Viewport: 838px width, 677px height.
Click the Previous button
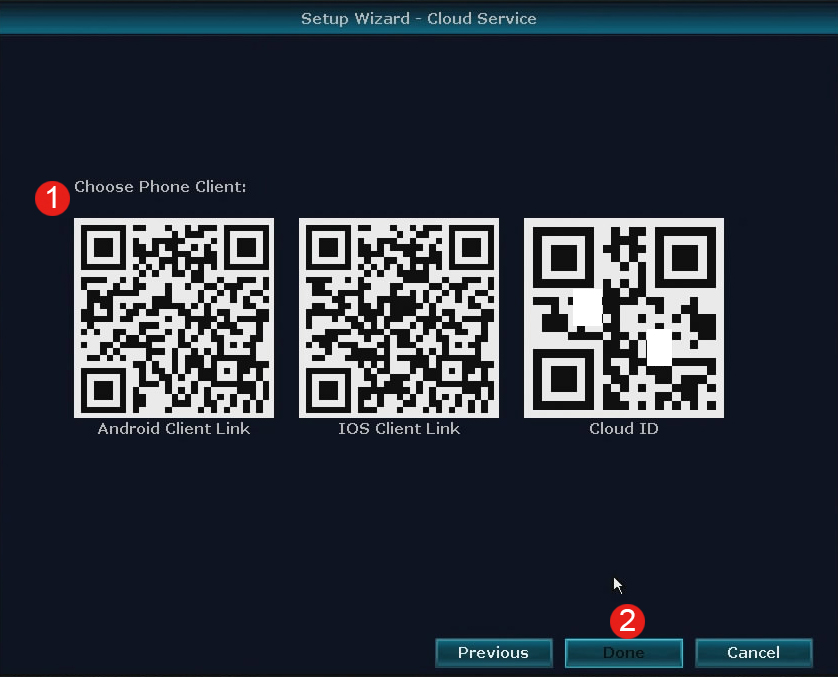point(493,652)
